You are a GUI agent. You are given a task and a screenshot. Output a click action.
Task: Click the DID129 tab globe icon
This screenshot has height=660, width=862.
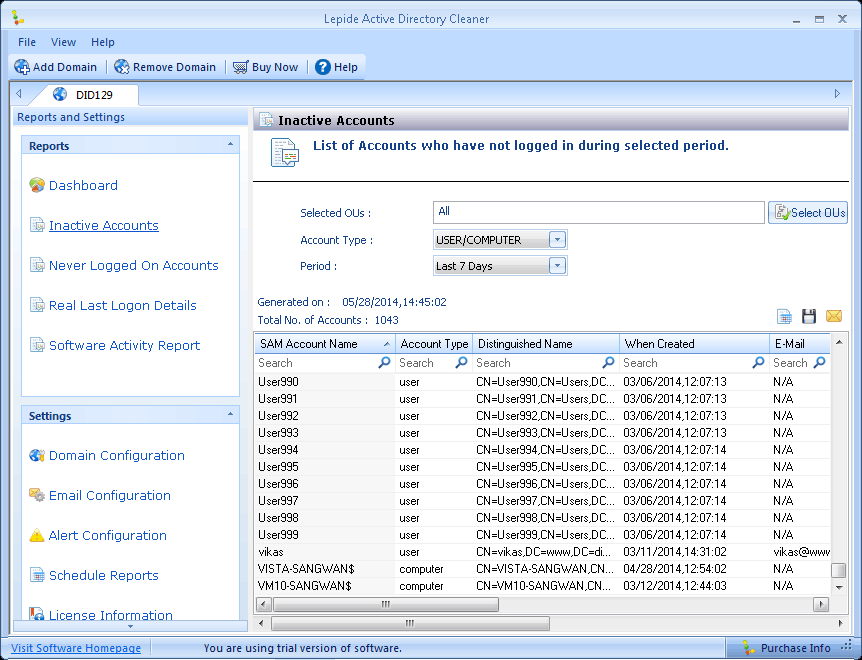click(60, 95)
